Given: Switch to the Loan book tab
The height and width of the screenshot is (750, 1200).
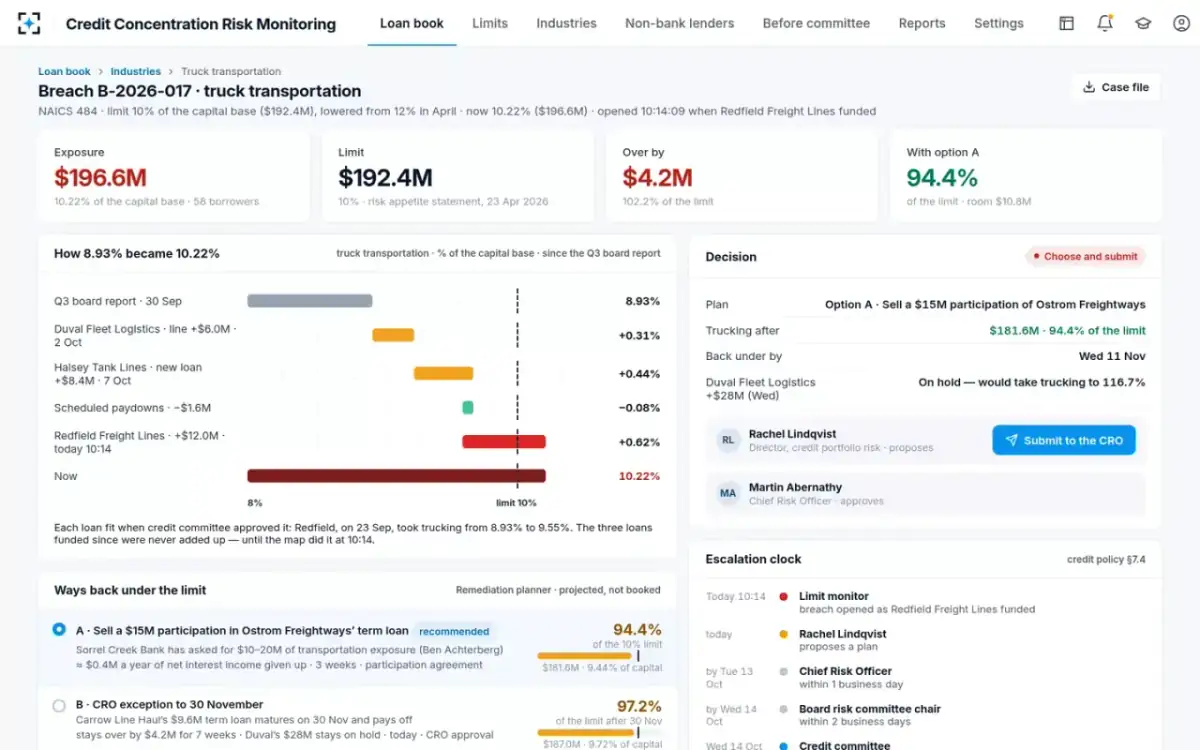Looking at the screenshot, I should [412, 23].
